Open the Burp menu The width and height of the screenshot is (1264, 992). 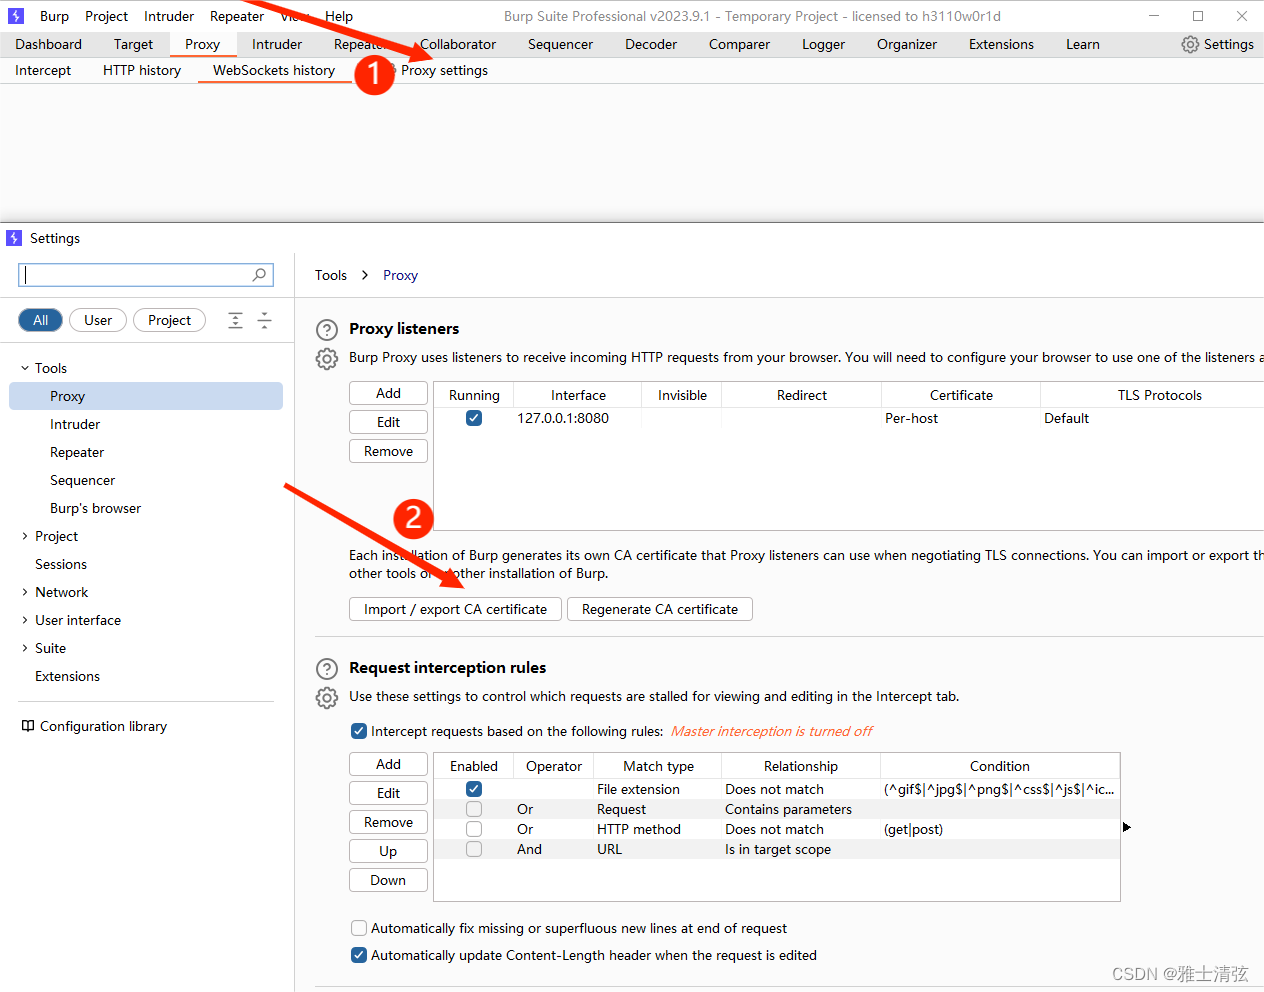(54, 16)
